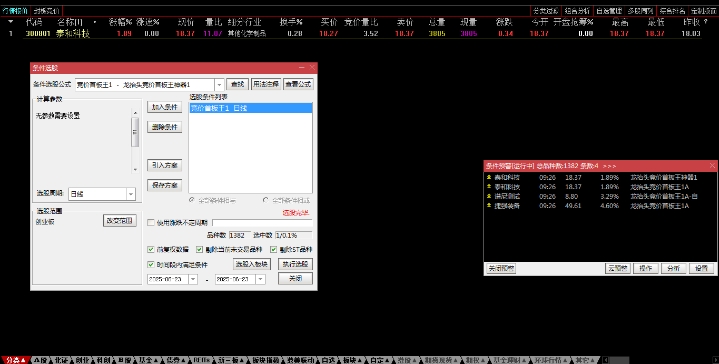Screen dimensions: 719x364
Task: Click the >>> arrows in the alert window title
Action: click(x=609, y=166)
